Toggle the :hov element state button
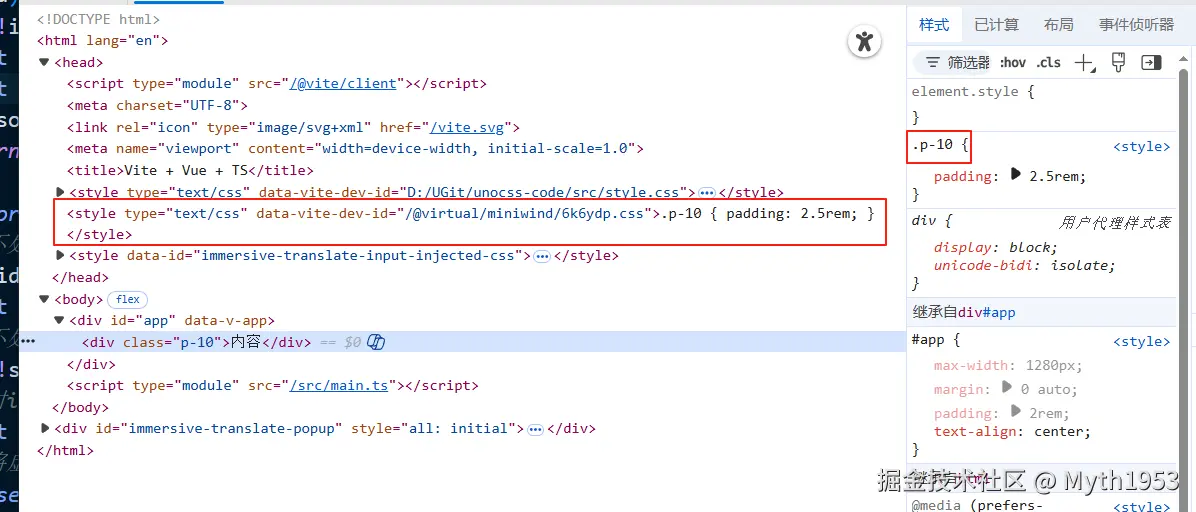 [x=1013, y=63]
